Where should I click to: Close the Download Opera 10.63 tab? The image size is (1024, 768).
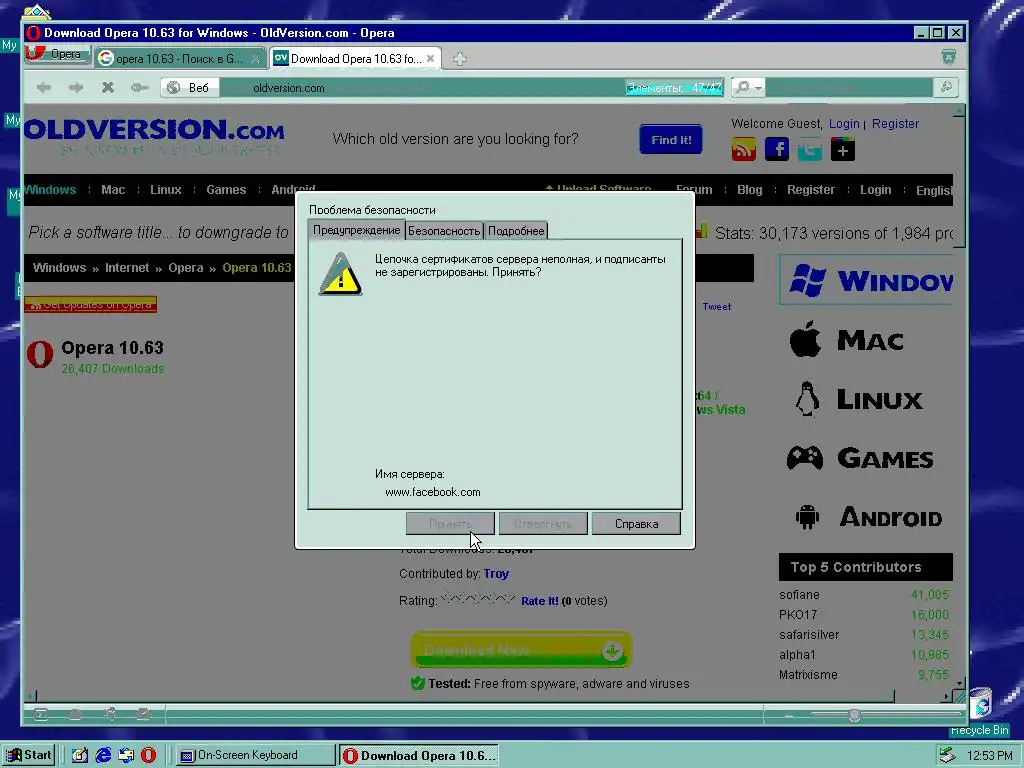click(430, 59)
